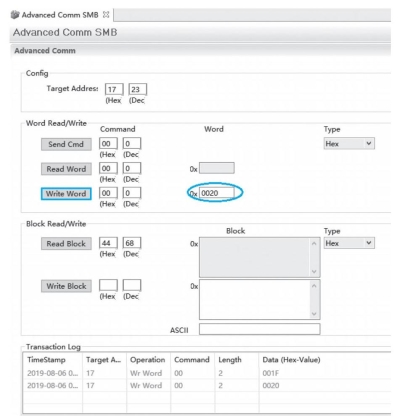Click Write Word command Hex field
Image resolution: width=401 pixels, height=416 pixels.
click(108, 193)
